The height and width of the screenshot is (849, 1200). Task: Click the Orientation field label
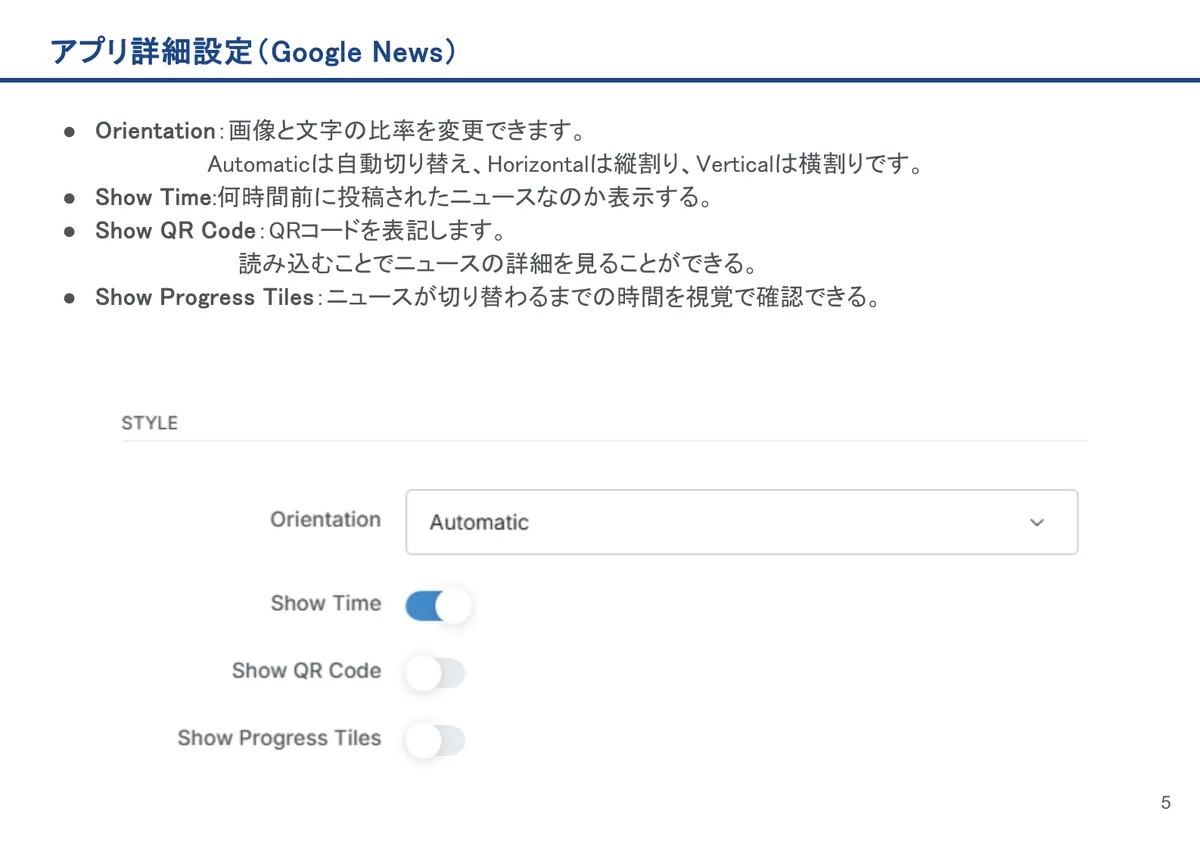(x=326, y=519)
